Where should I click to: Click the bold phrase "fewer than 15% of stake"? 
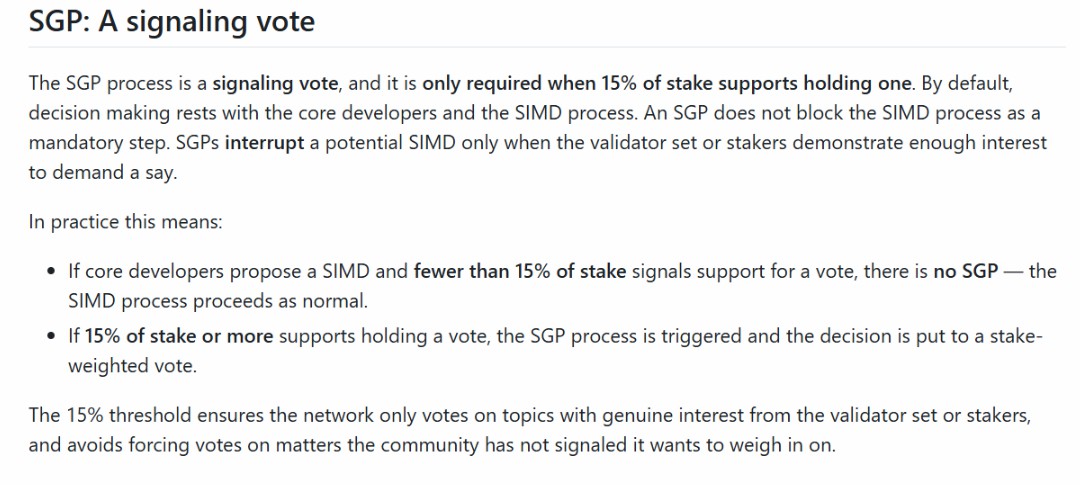[520, 271]
